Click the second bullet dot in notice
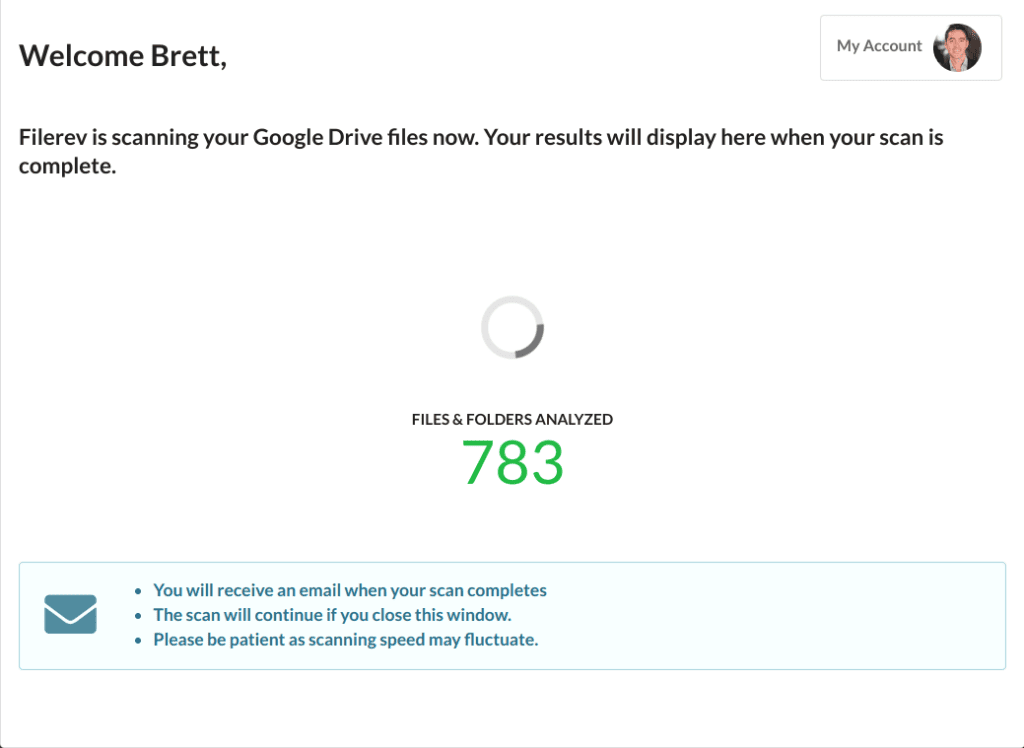1024x748 pixels. pyautogui.click(x=138, y=616)
